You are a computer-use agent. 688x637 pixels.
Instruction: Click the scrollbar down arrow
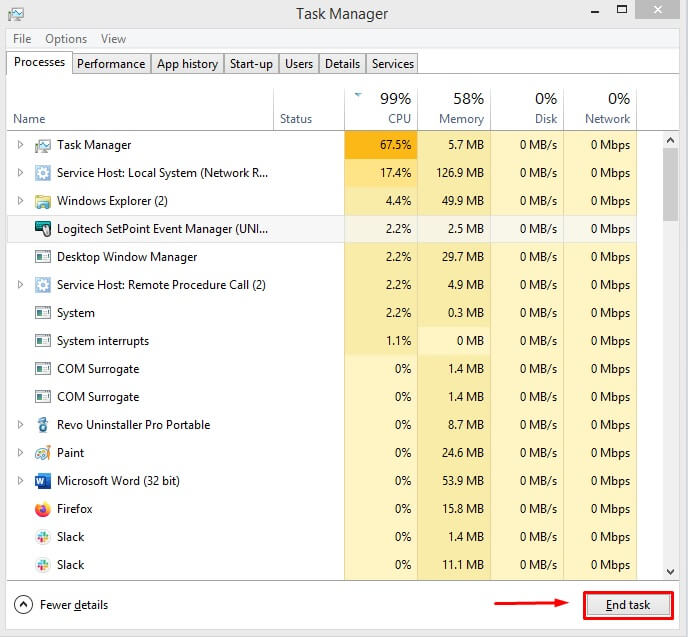pos(670,572)
